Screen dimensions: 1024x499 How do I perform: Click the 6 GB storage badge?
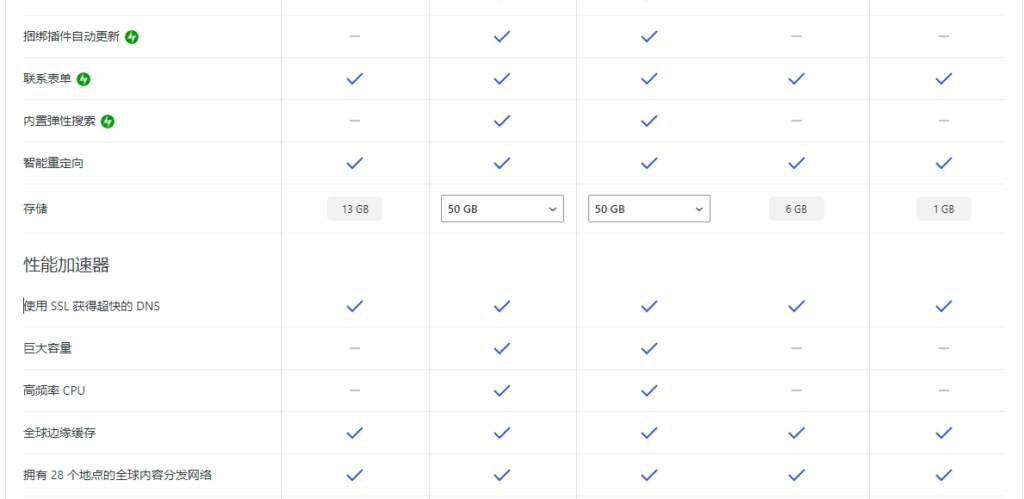pyautogui.click(x=796, y=209)
